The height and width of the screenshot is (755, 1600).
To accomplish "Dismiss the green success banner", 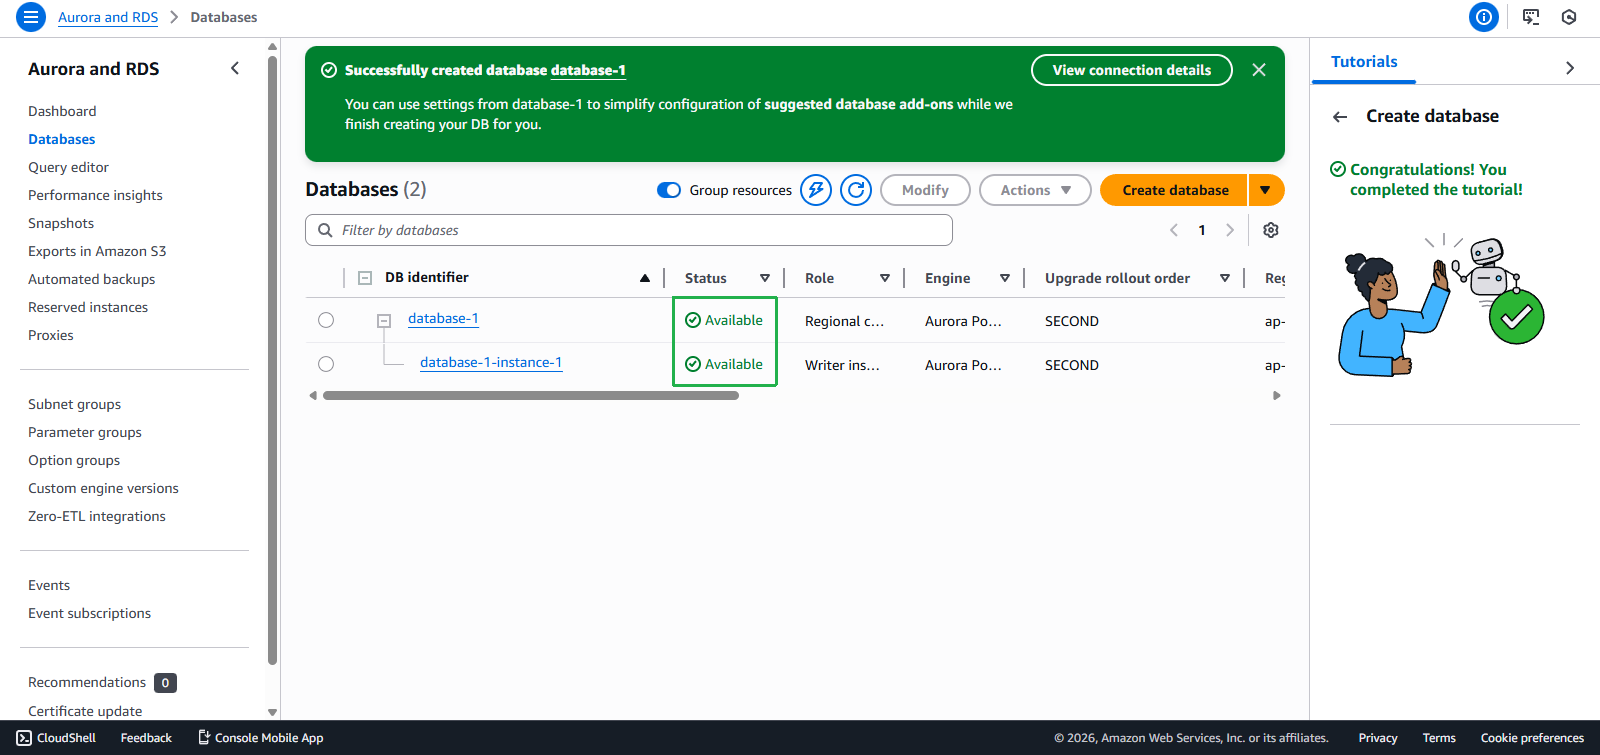I will (1259, 70).
